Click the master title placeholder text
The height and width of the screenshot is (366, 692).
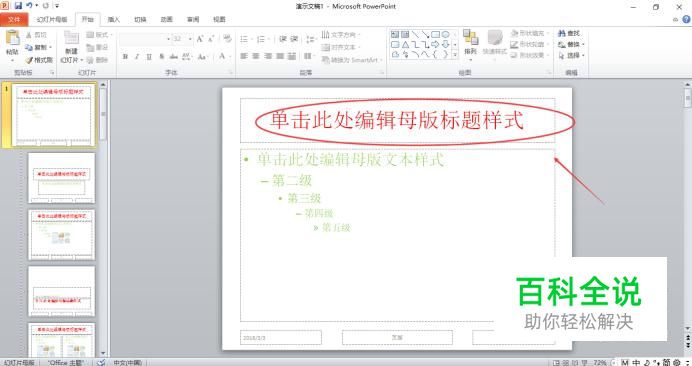[x=397, y=121]
